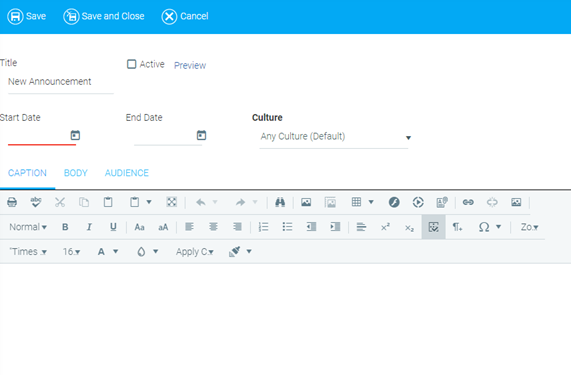Open the Start Date calendar picker
571x375 pixels.
point(75,135)
